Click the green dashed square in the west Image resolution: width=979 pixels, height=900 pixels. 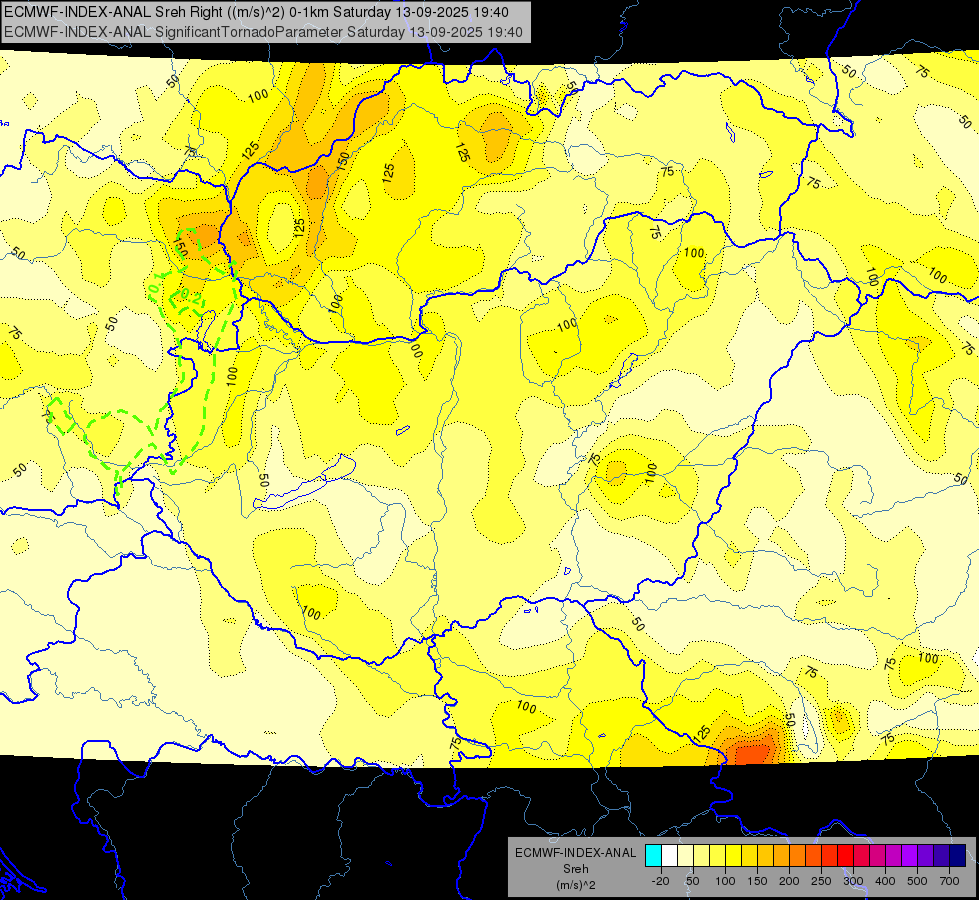pyautogui.click(x=61, y=416)
